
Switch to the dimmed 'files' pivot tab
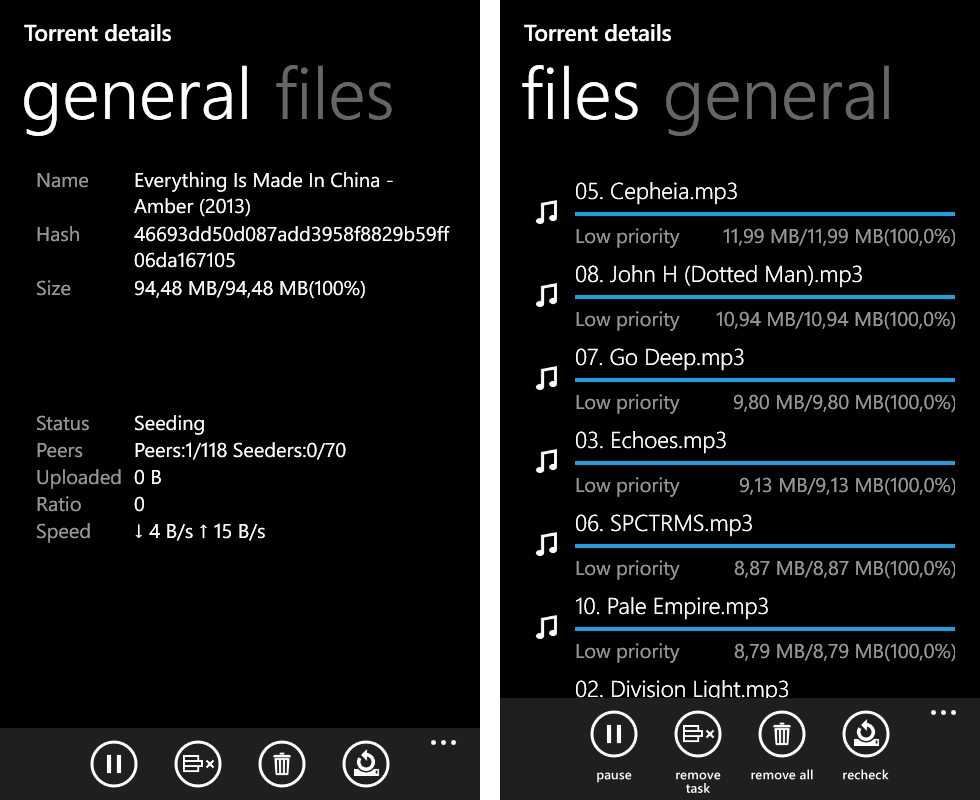334,96
